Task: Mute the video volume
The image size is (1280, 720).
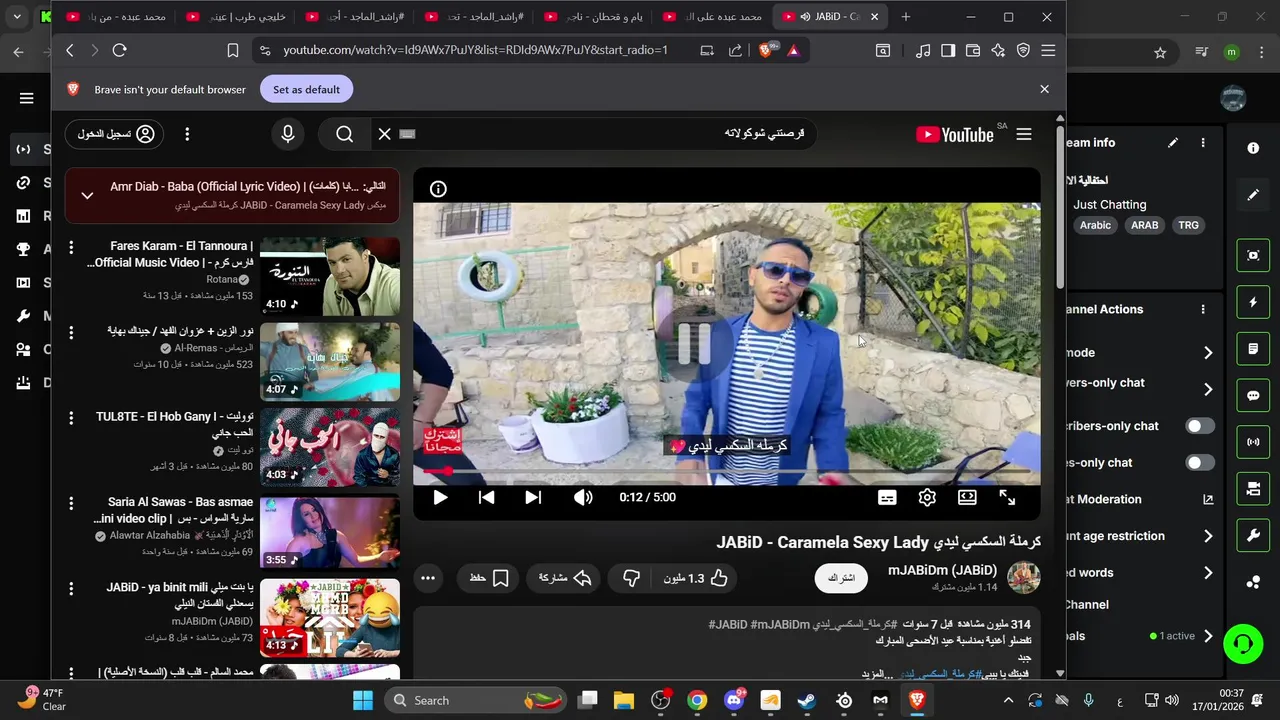Action: click(x=583, y=497)
